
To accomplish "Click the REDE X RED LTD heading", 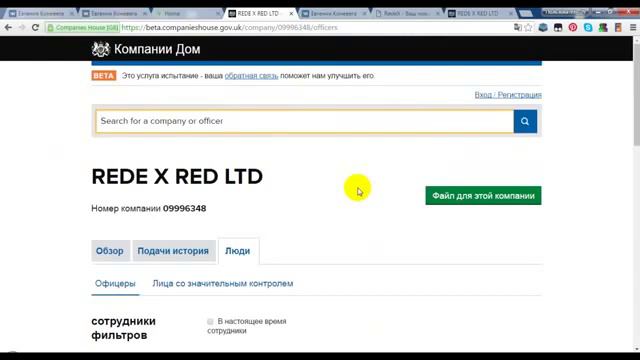I will point(177,177).
